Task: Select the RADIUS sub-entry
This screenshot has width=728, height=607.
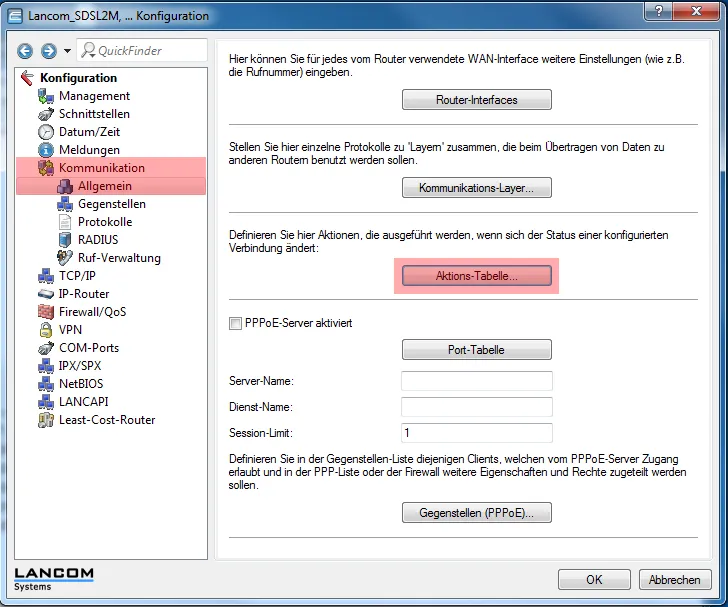Action: [98, 240]
